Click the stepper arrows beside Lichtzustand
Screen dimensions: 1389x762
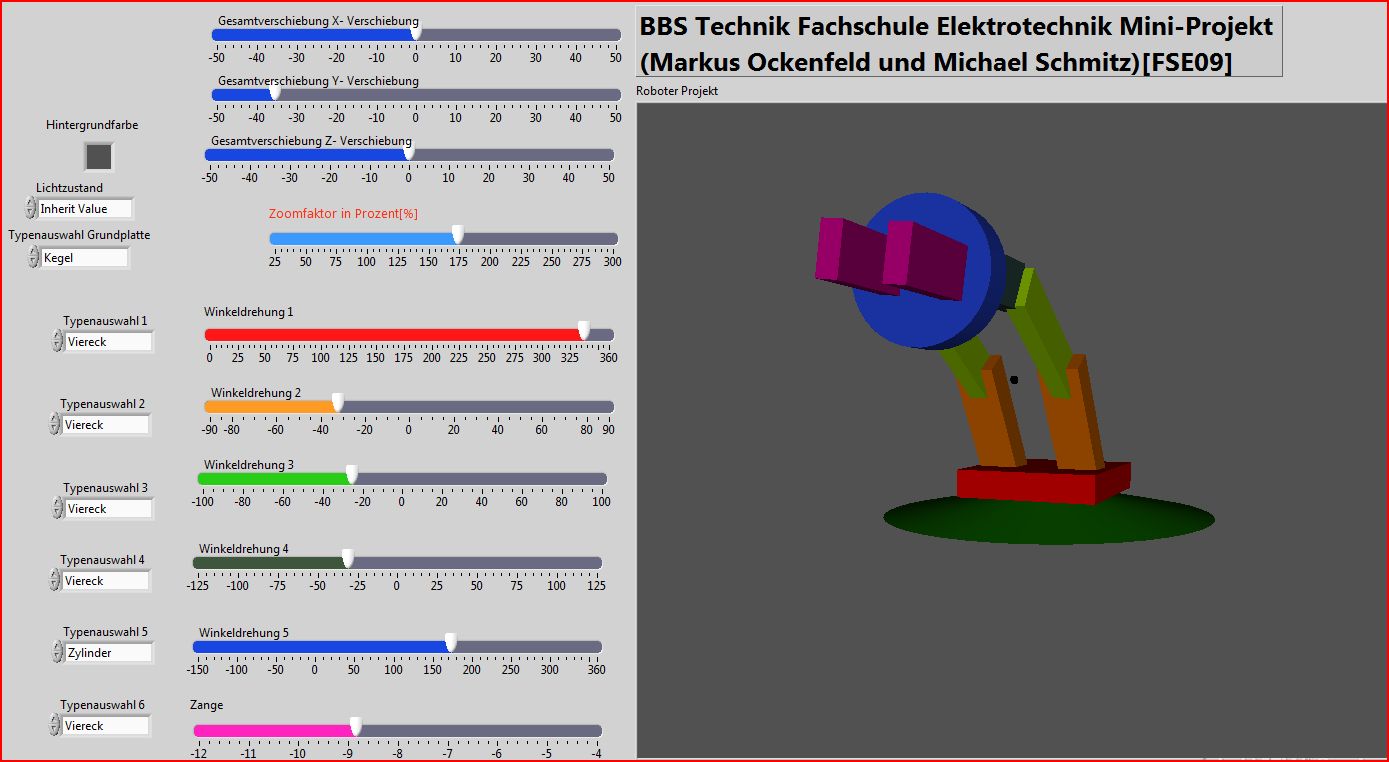tap(30, 208)
